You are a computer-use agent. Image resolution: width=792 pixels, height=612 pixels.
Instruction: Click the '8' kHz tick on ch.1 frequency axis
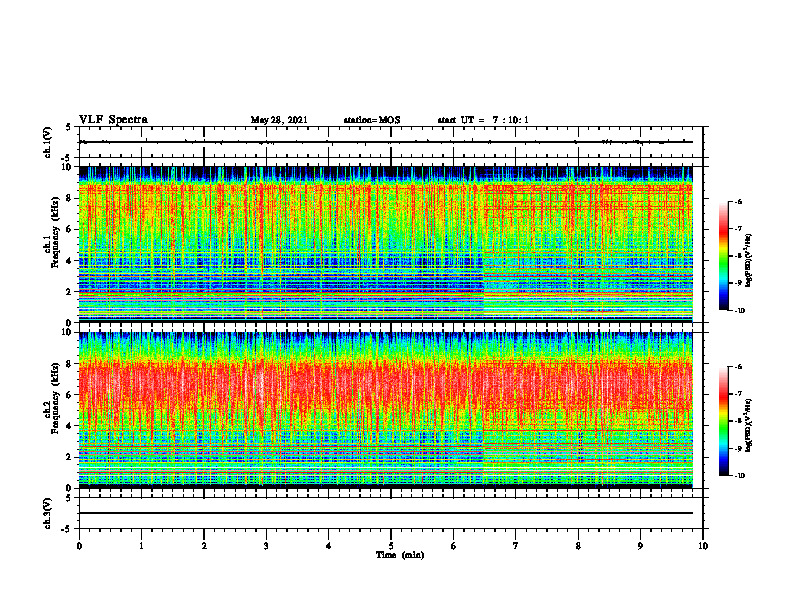pyautogui.click(x=70, y=198)
